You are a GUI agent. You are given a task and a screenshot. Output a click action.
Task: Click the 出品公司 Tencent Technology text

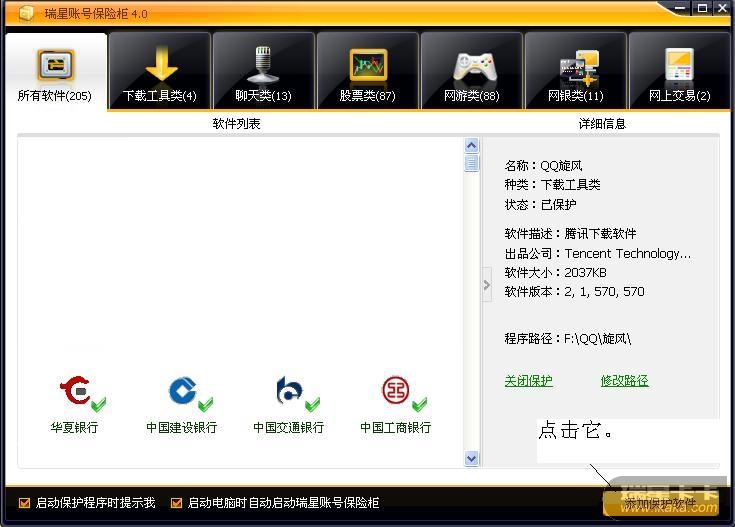click(x=598, y=254)
